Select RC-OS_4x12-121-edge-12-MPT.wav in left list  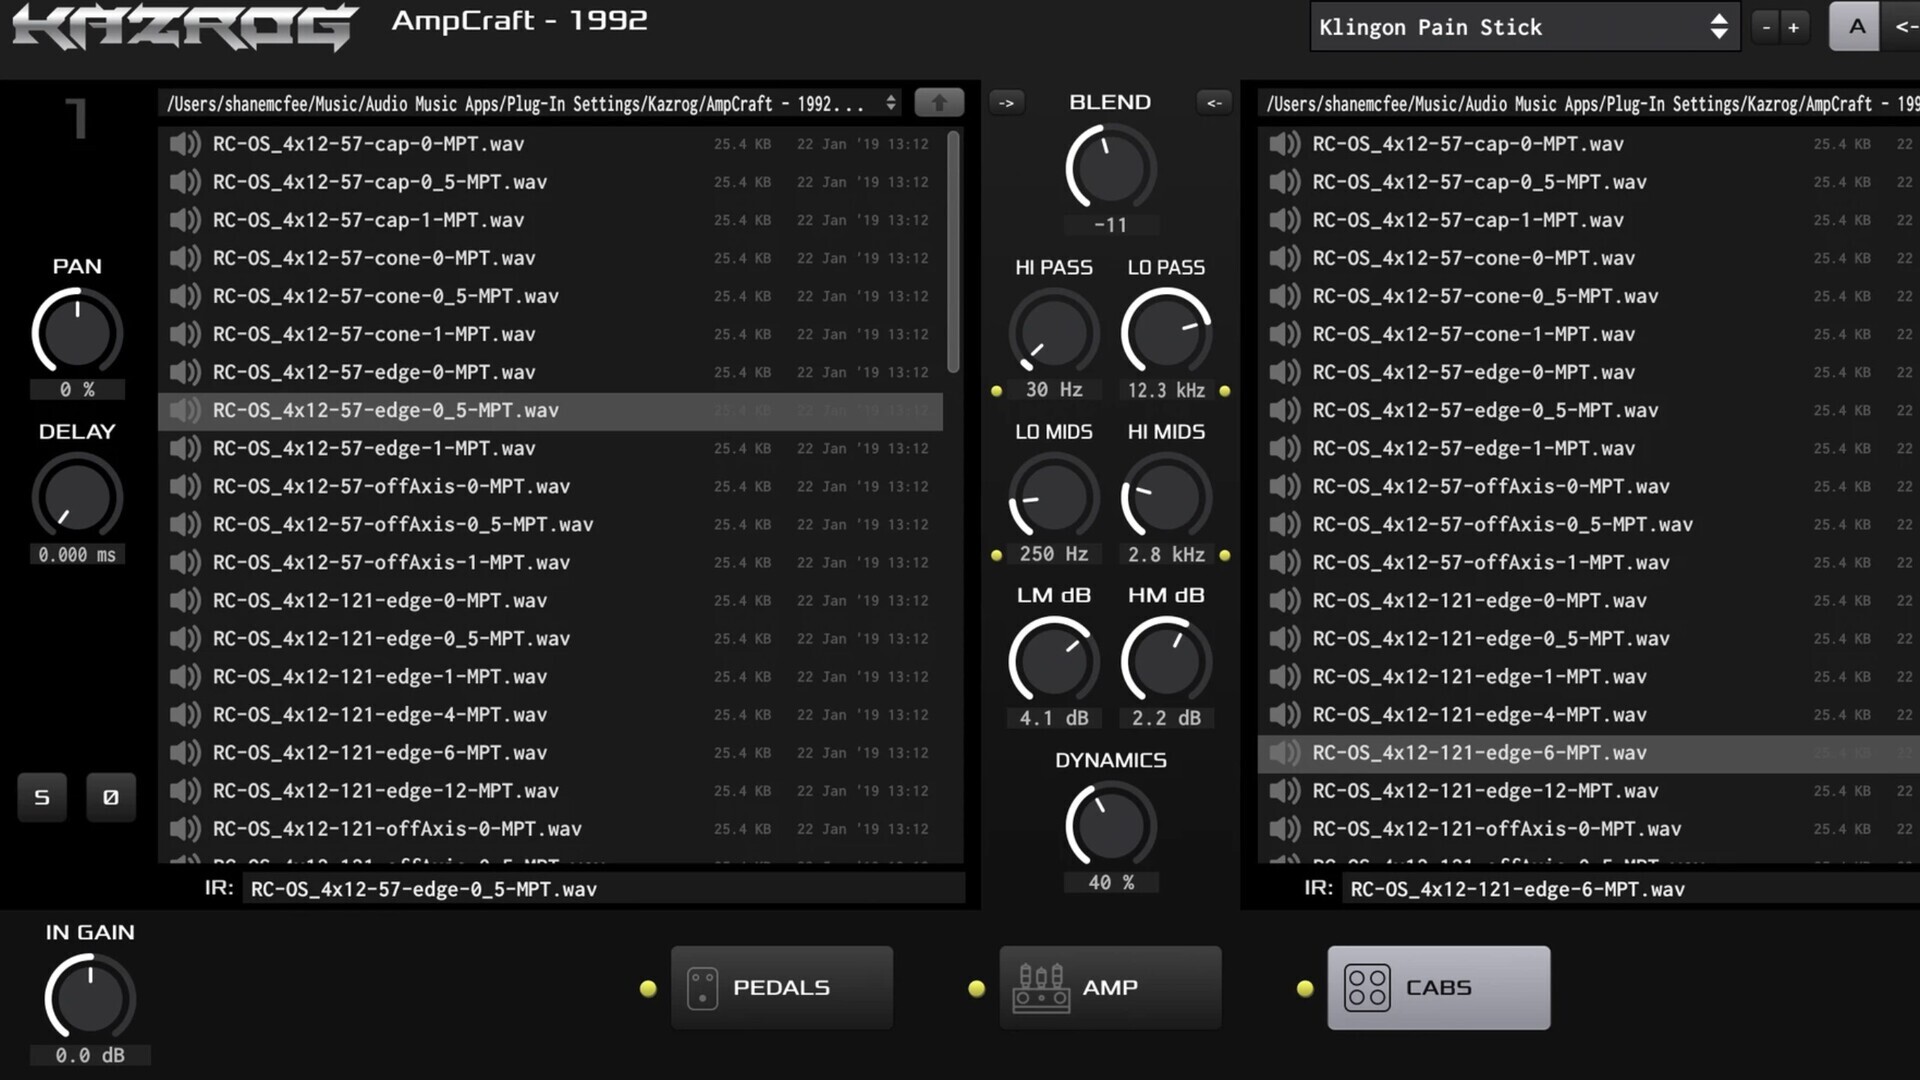coord(385,791)
